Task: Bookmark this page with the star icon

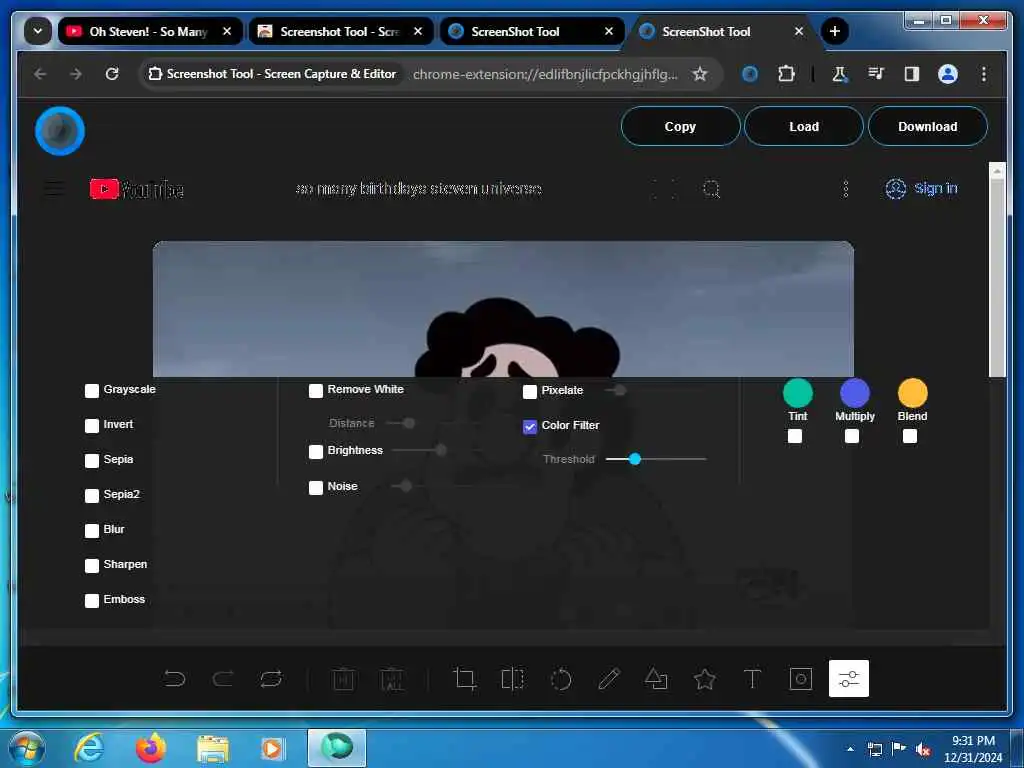Action: 700,74
